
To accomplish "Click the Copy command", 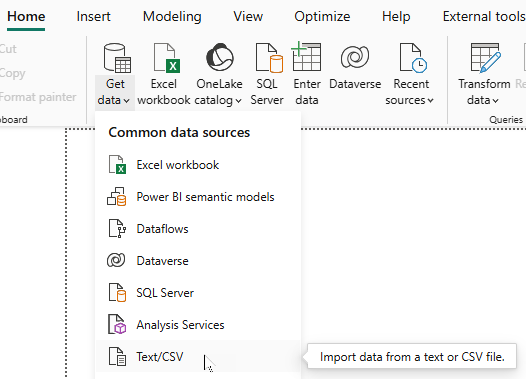I will (x=12, y=73).
